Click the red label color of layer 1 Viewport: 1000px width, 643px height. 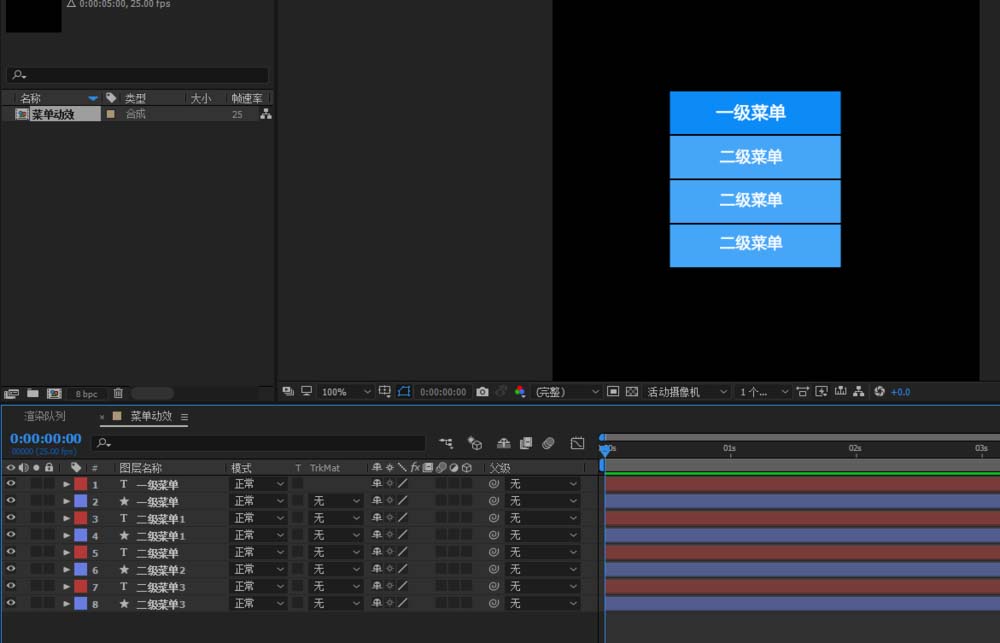(x=80, y=484)
